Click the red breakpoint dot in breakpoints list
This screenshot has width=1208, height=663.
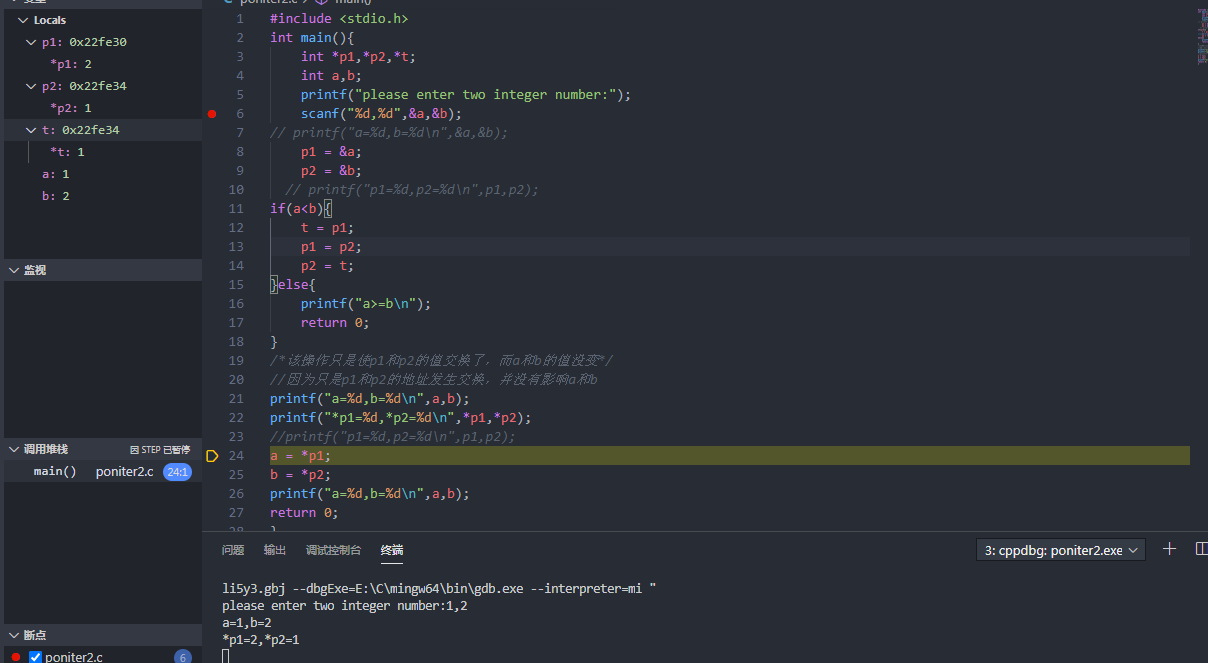pyautogui.click(x=16, y=657)
